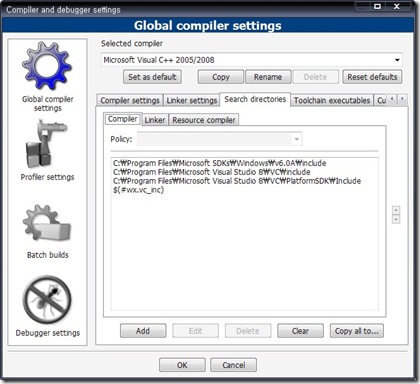Viewport: 420px width, 384px height.
Task: Switch to Compiler settings tab
Action: 130,100
